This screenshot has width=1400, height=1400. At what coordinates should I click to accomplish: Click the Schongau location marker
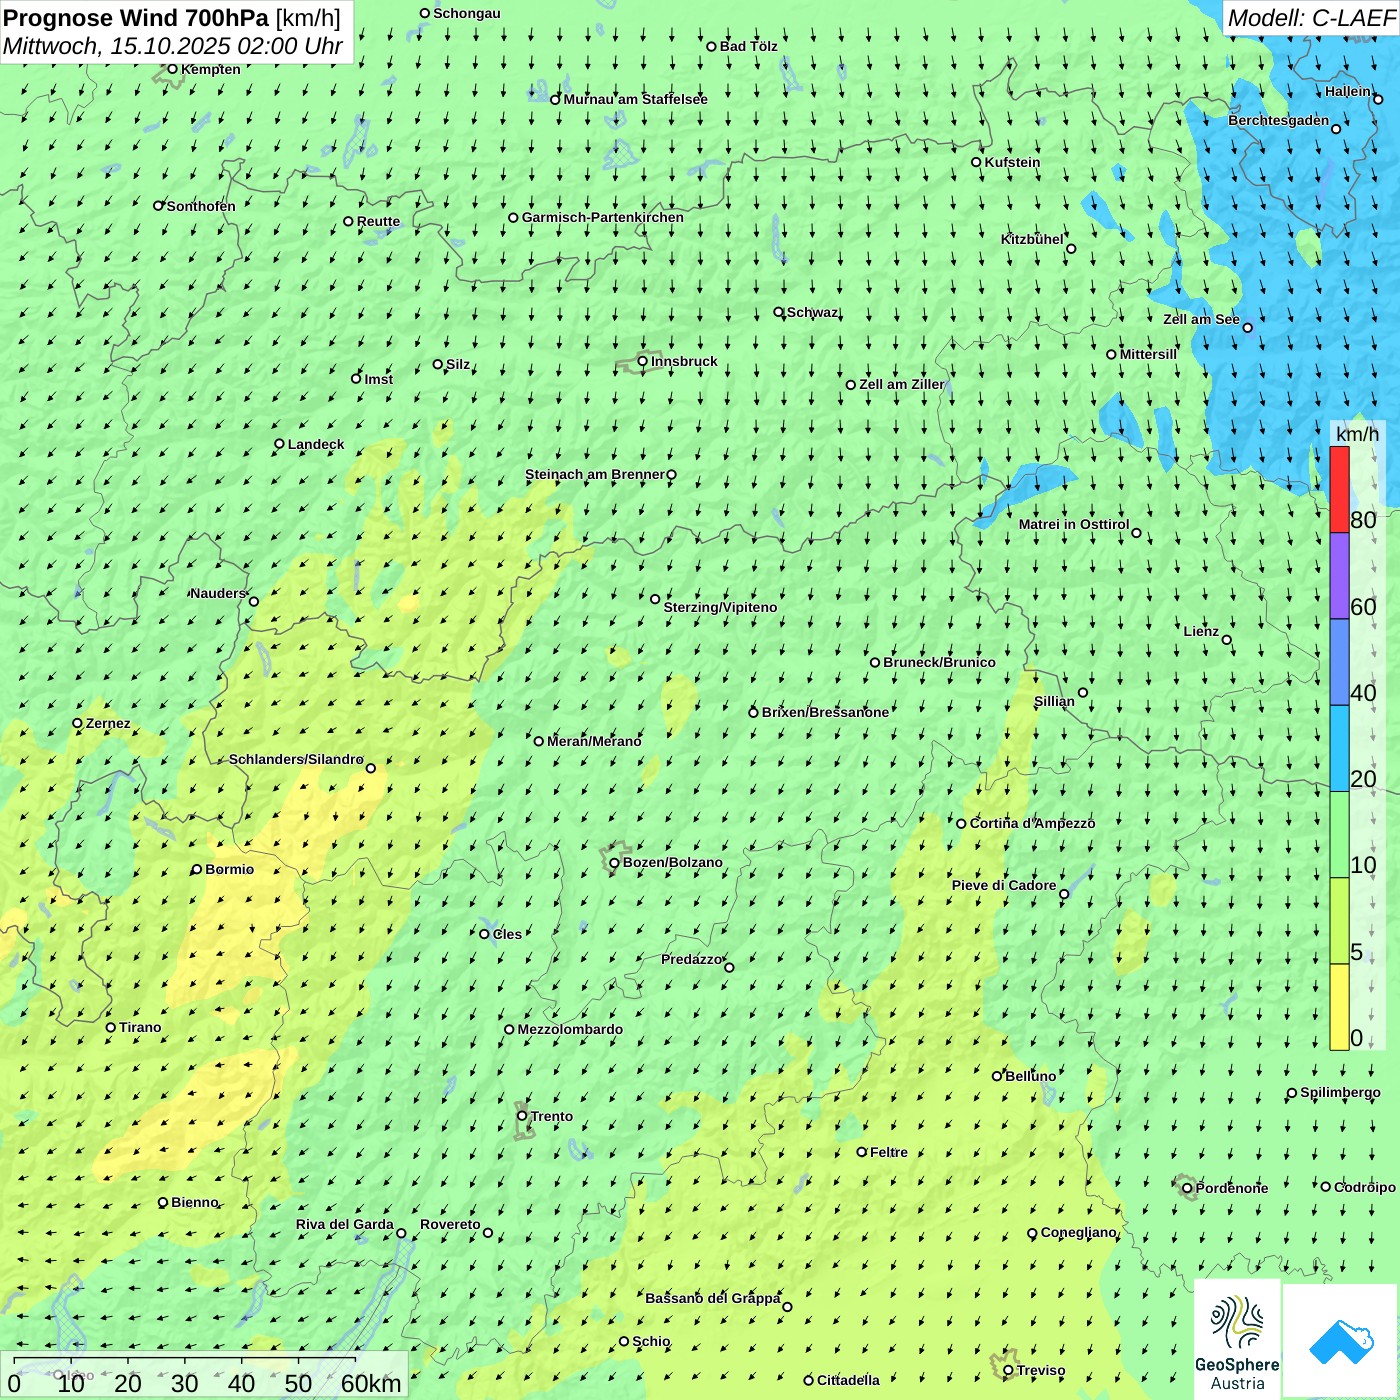tap(425, 14)
